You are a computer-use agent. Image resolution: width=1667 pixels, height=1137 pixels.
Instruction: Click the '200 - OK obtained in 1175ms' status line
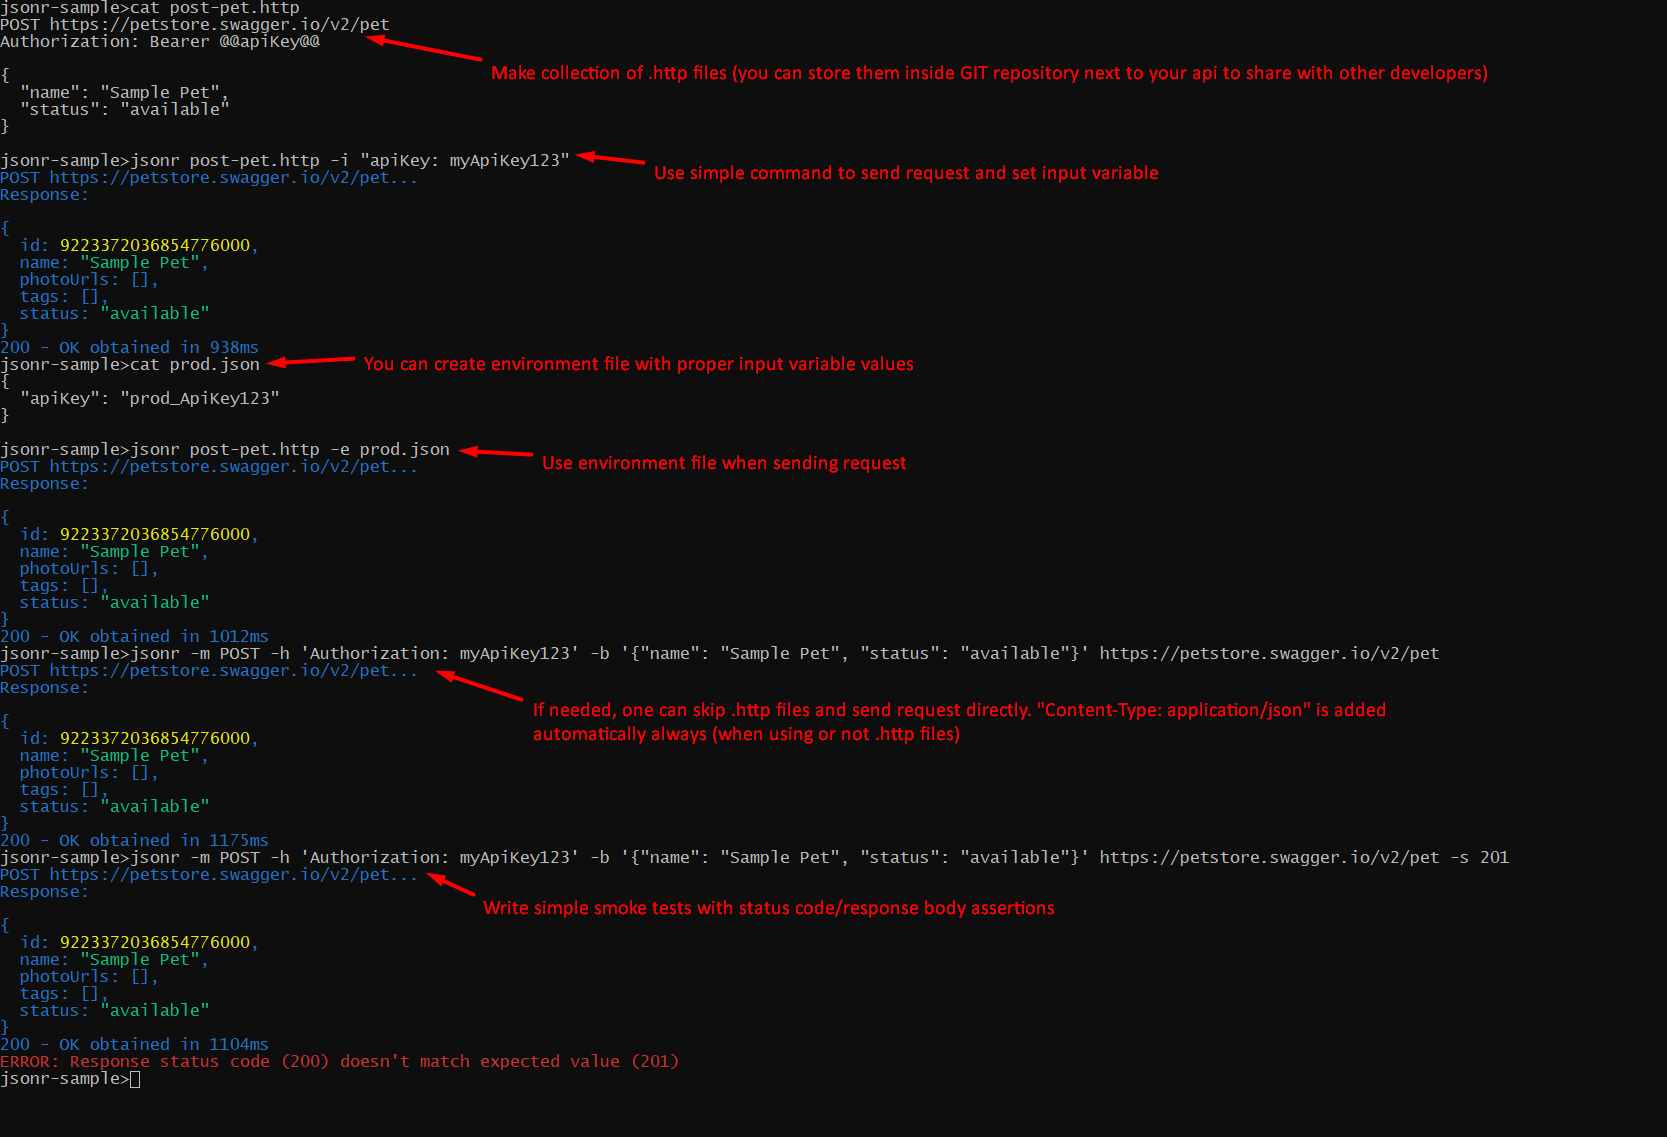click(x=134, y=840)
